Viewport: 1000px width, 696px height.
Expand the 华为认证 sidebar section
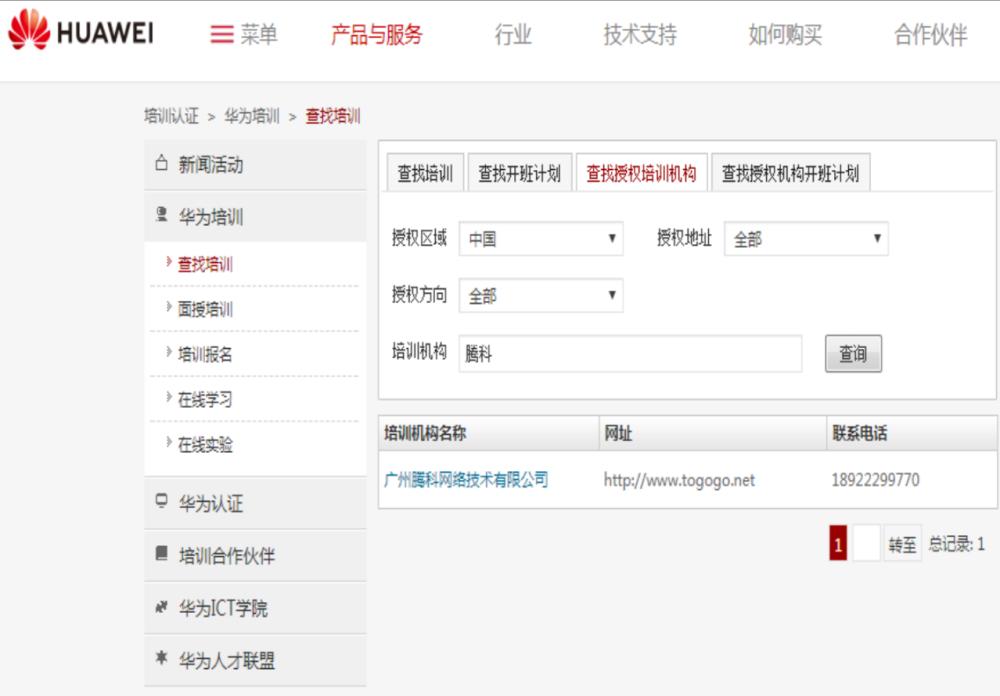[255, 503]
